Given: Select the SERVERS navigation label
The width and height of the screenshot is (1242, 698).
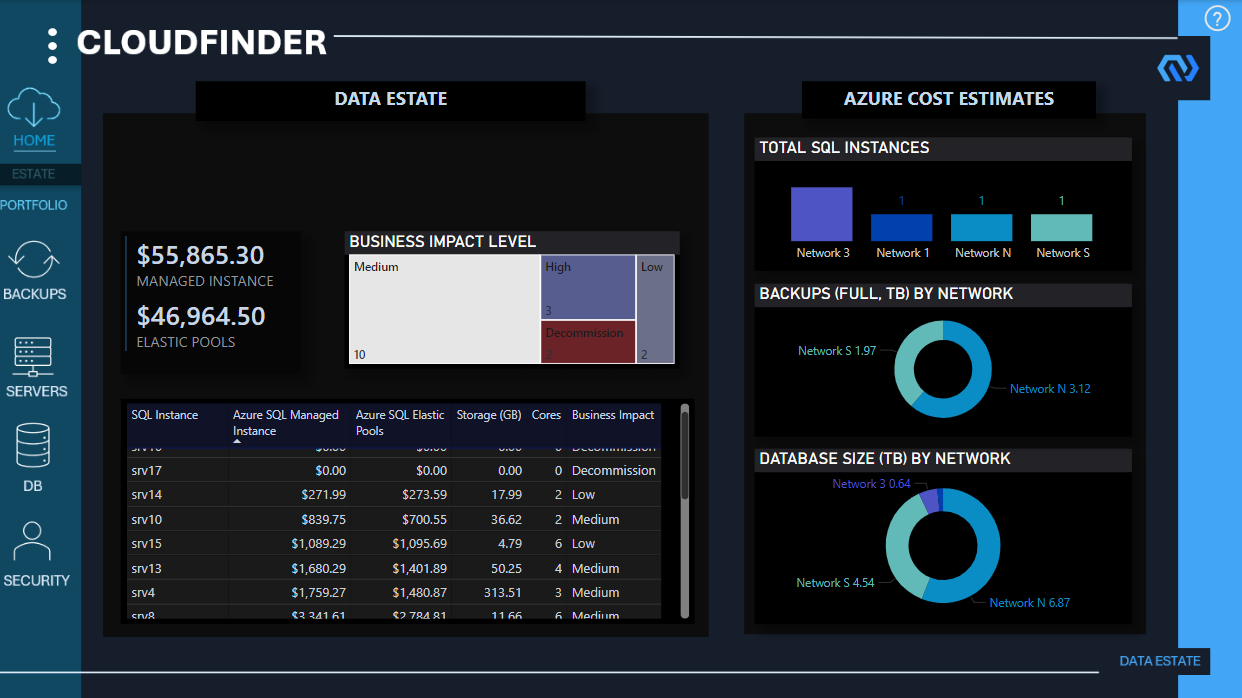Looking at the screenshot, I should (x=36, y=391).
